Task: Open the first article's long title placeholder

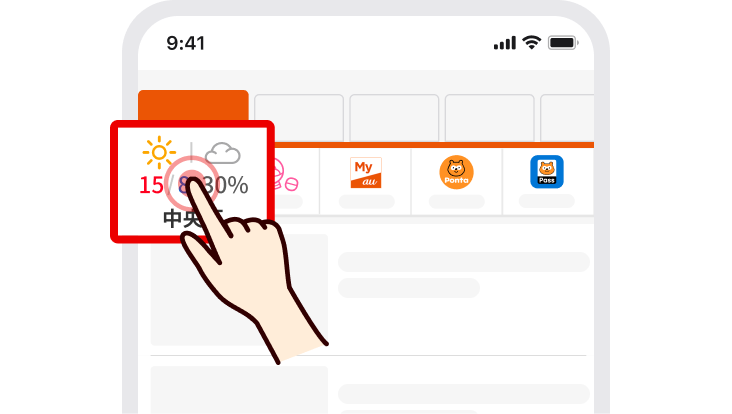Action: pos(464,262)
